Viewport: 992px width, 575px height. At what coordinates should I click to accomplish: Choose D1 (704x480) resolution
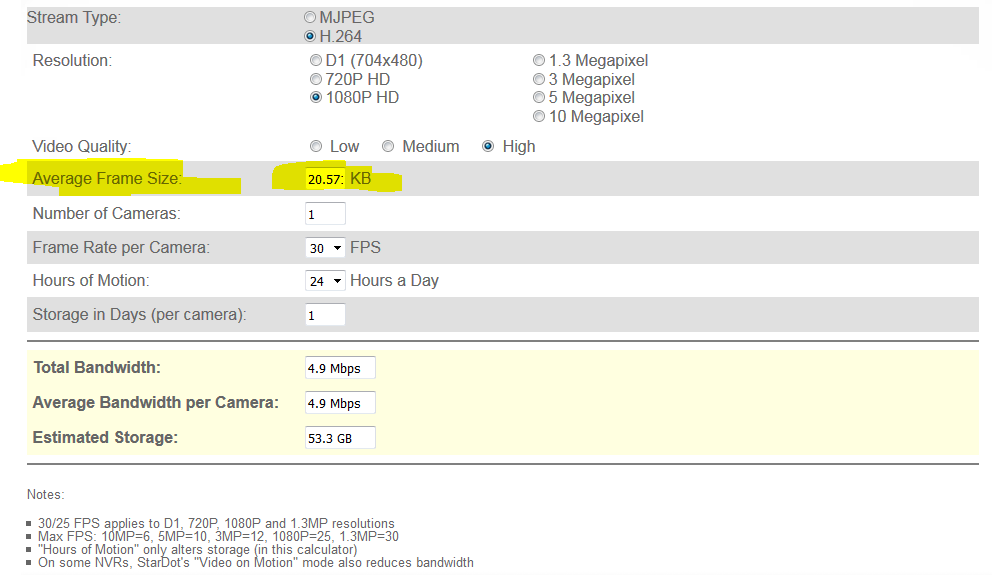[316, 61]
